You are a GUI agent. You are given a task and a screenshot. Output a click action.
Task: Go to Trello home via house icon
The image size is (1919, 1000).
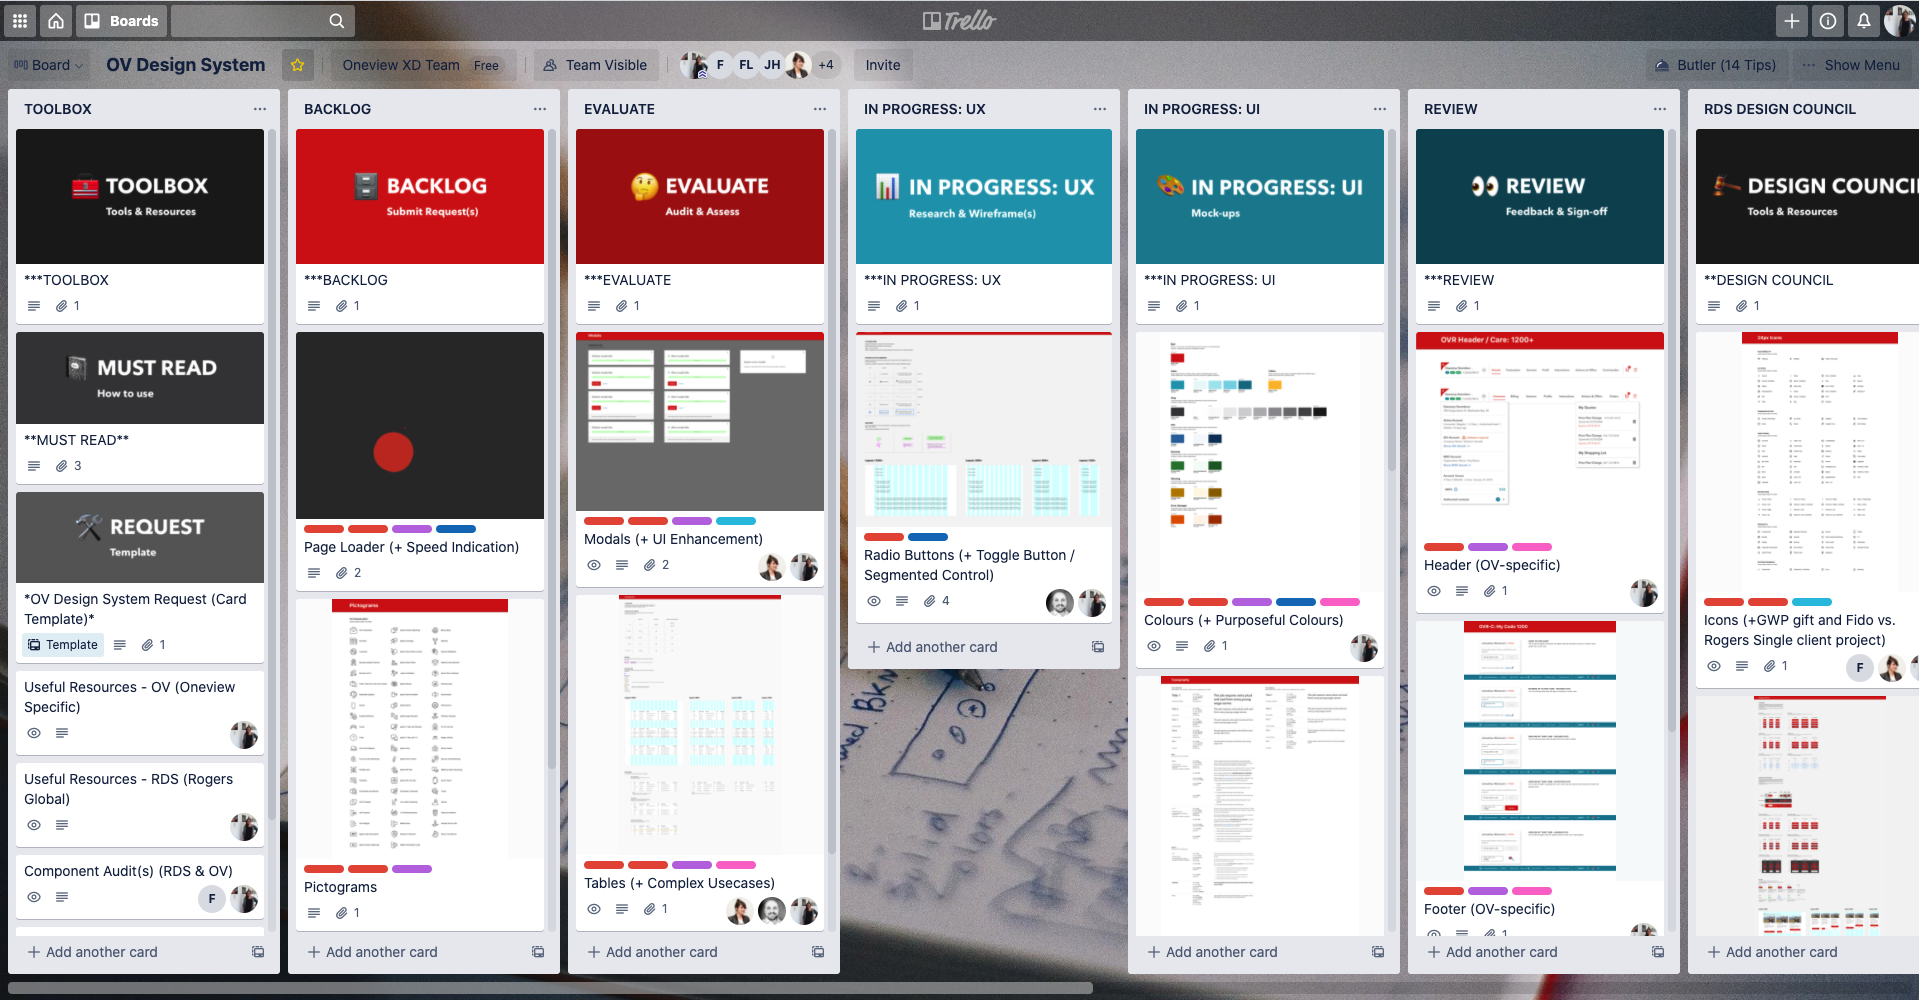(56, 20)
